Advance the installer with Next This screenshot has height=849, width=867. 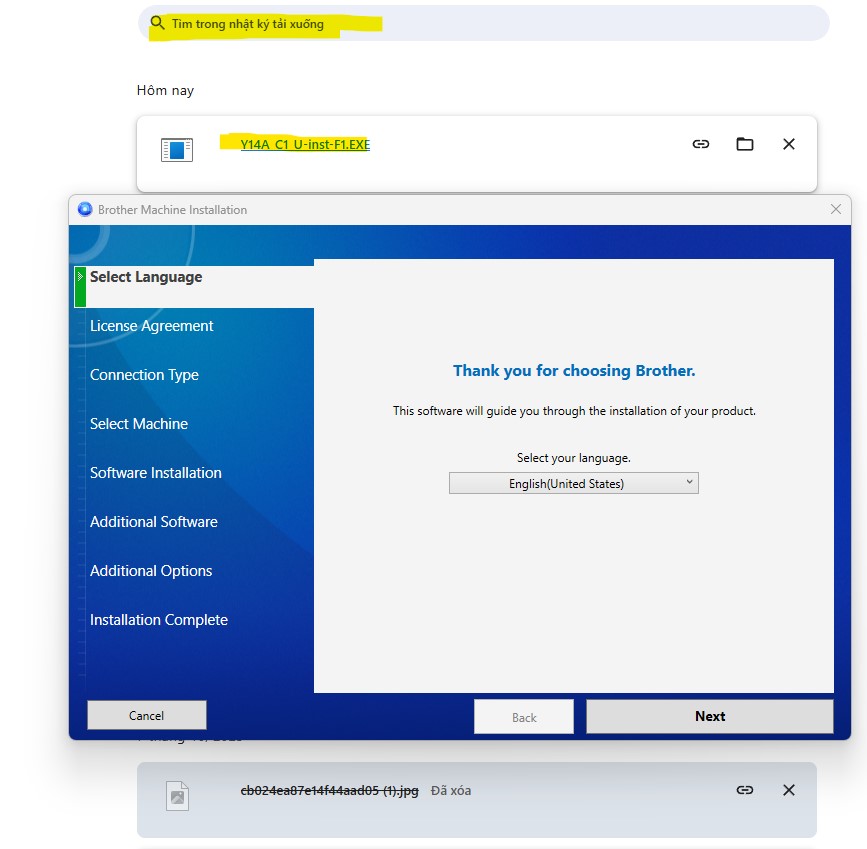point(708,716)
